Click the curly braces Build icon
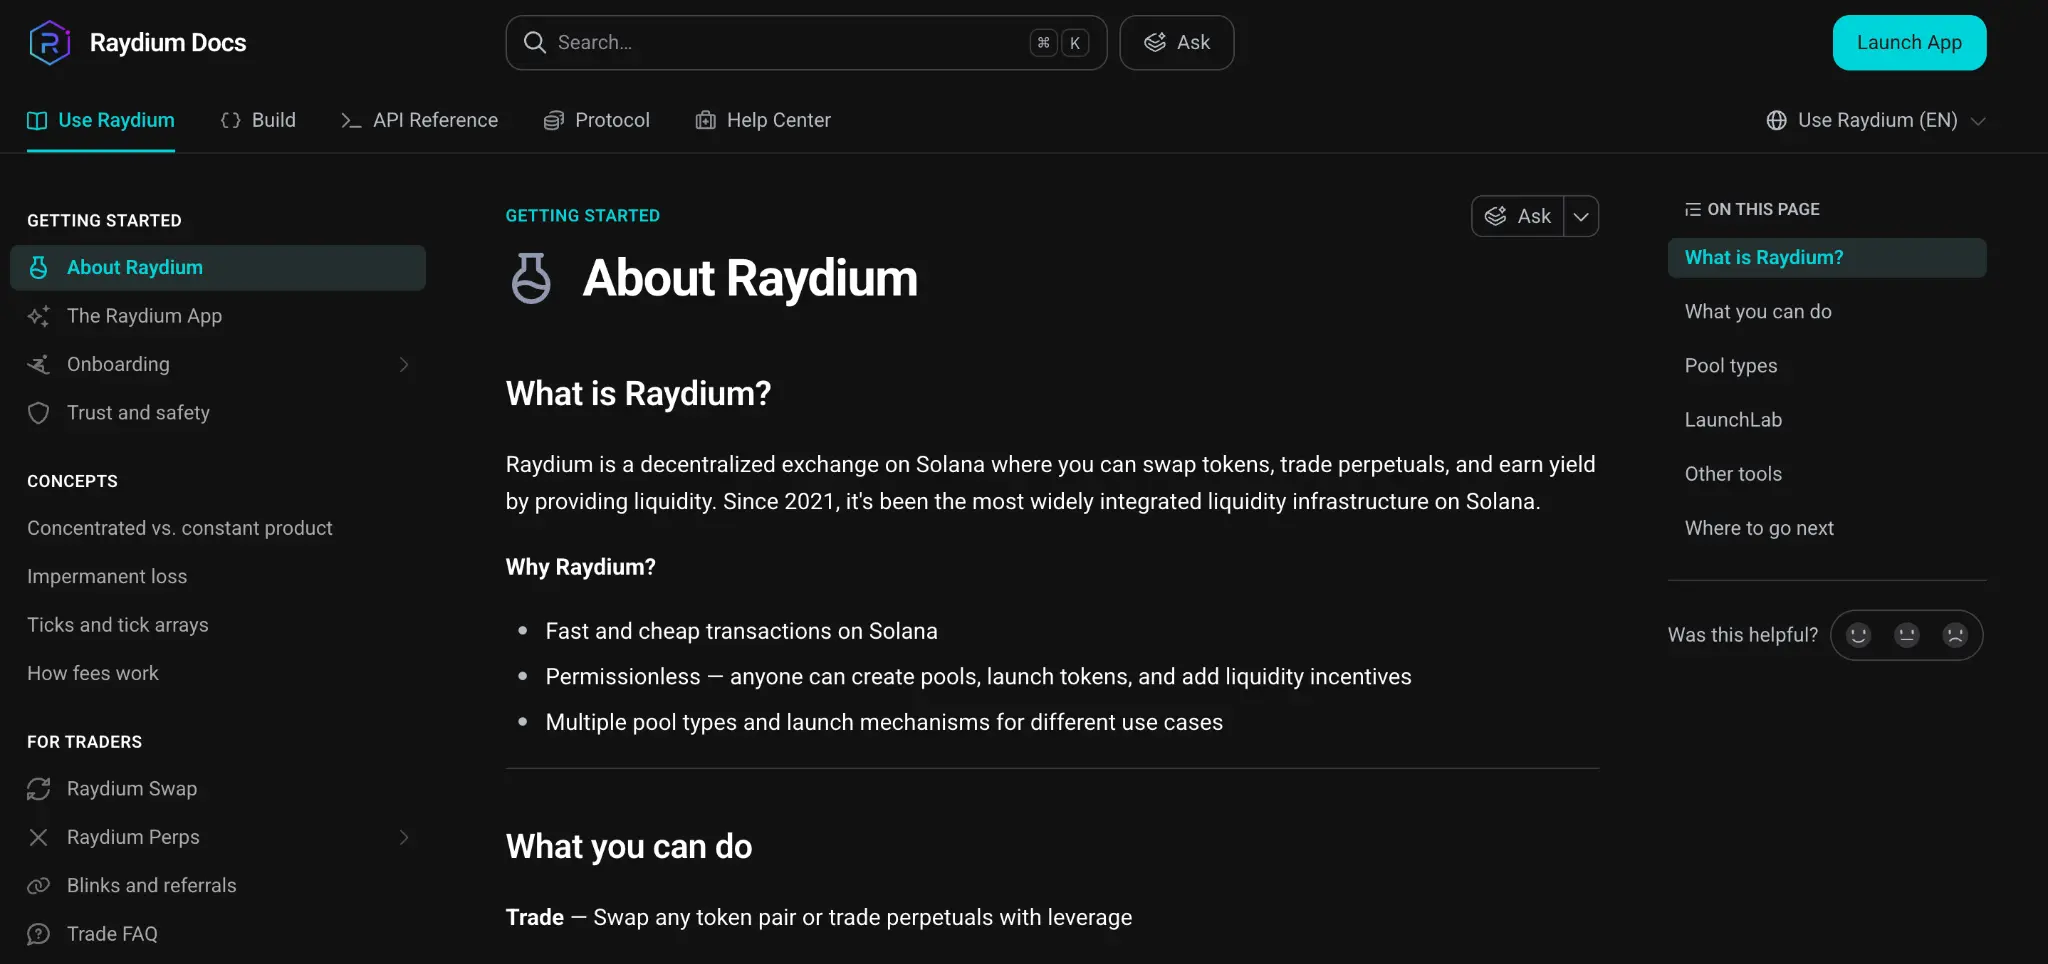Image resolution: width=2048 pixels, height=964 pixels. 231,120
